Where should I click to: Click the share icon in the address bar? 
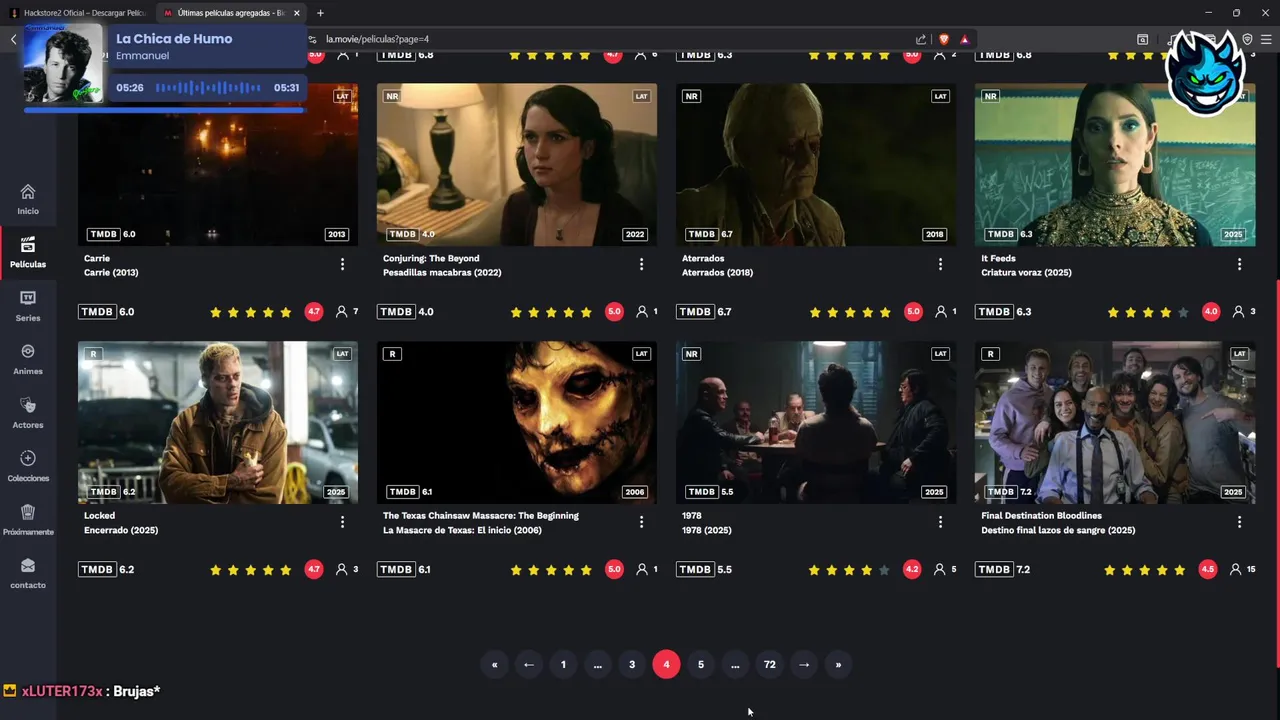click(921, 39)
